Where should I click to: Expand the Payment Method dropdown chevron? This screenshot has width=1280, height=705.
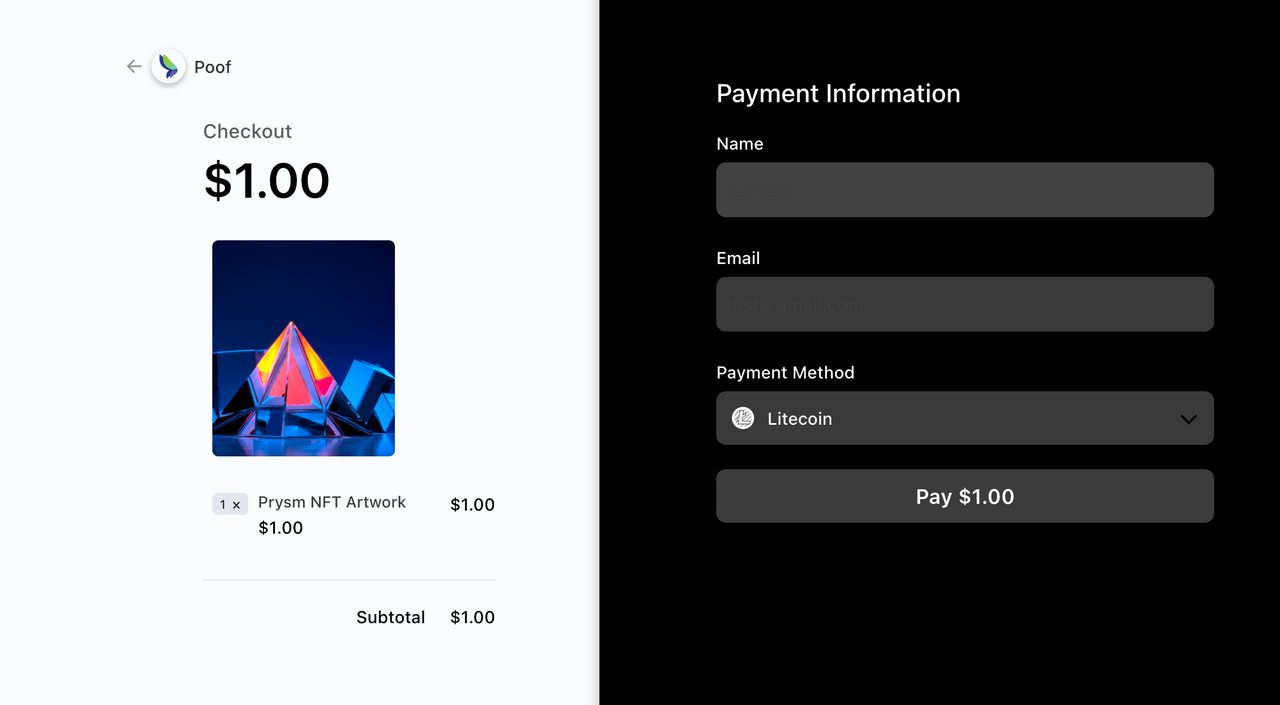click(1188, 419)
